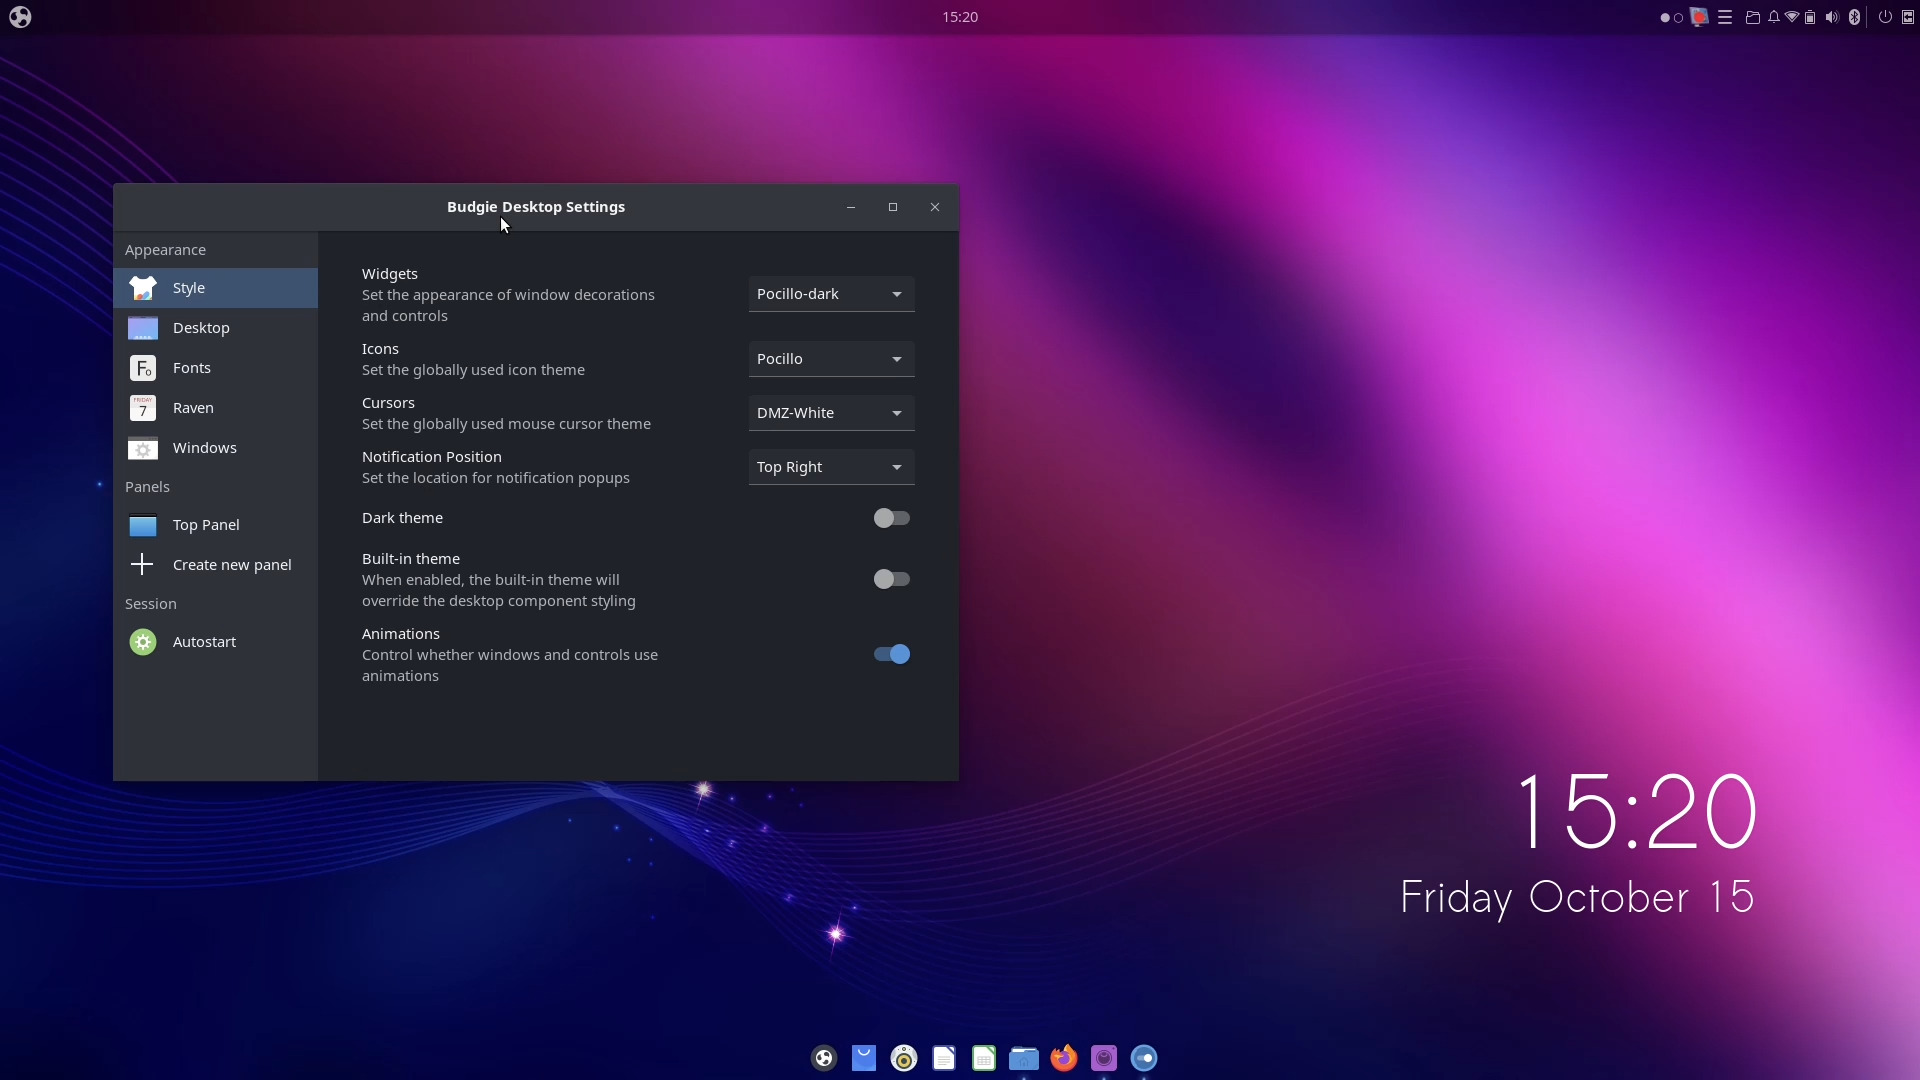Open the DMZ-White cursor theme dropdown
This screenshot has height=1080, width=1920.
click(831, 412)
